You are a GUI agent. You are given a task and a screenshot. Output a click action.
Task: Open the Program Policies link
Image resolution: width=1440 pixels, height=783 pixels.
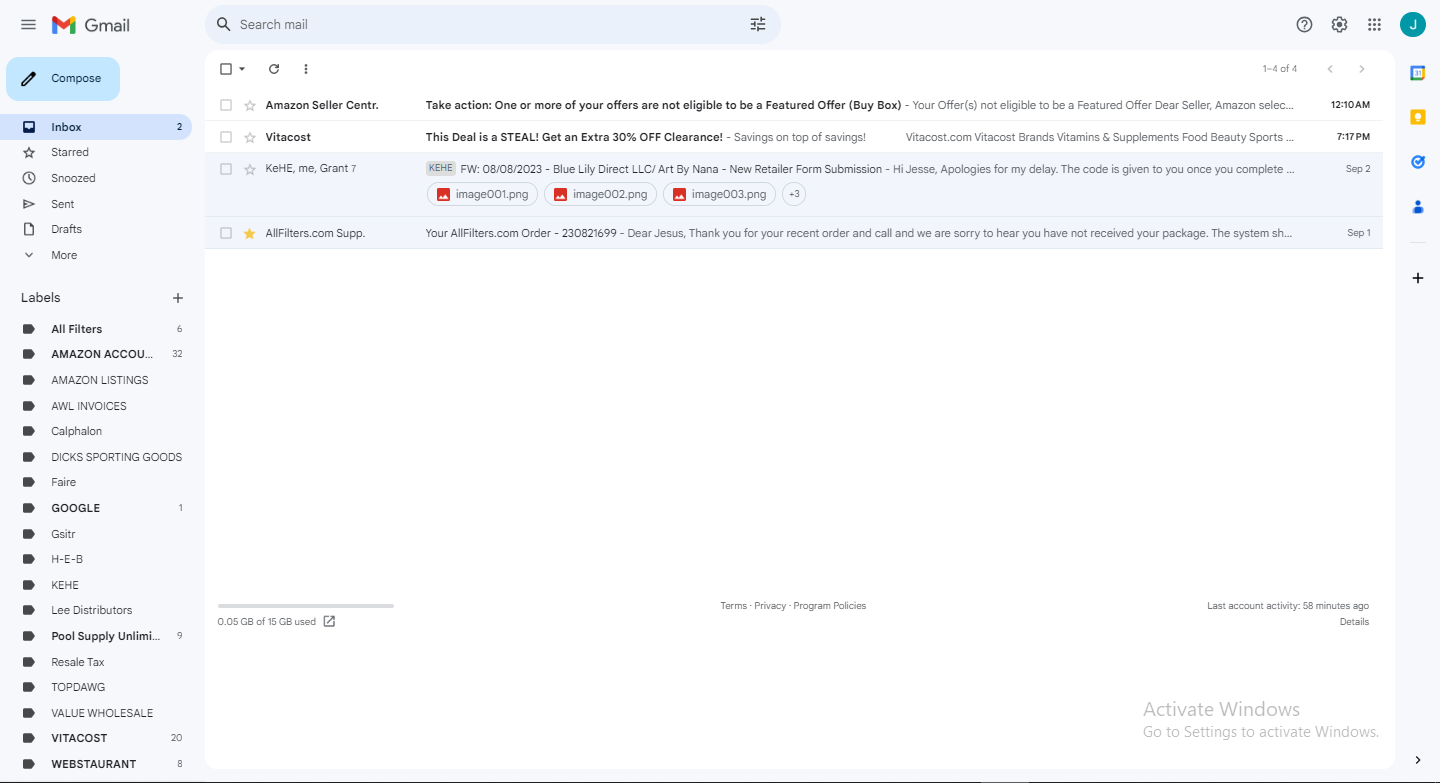830,606
